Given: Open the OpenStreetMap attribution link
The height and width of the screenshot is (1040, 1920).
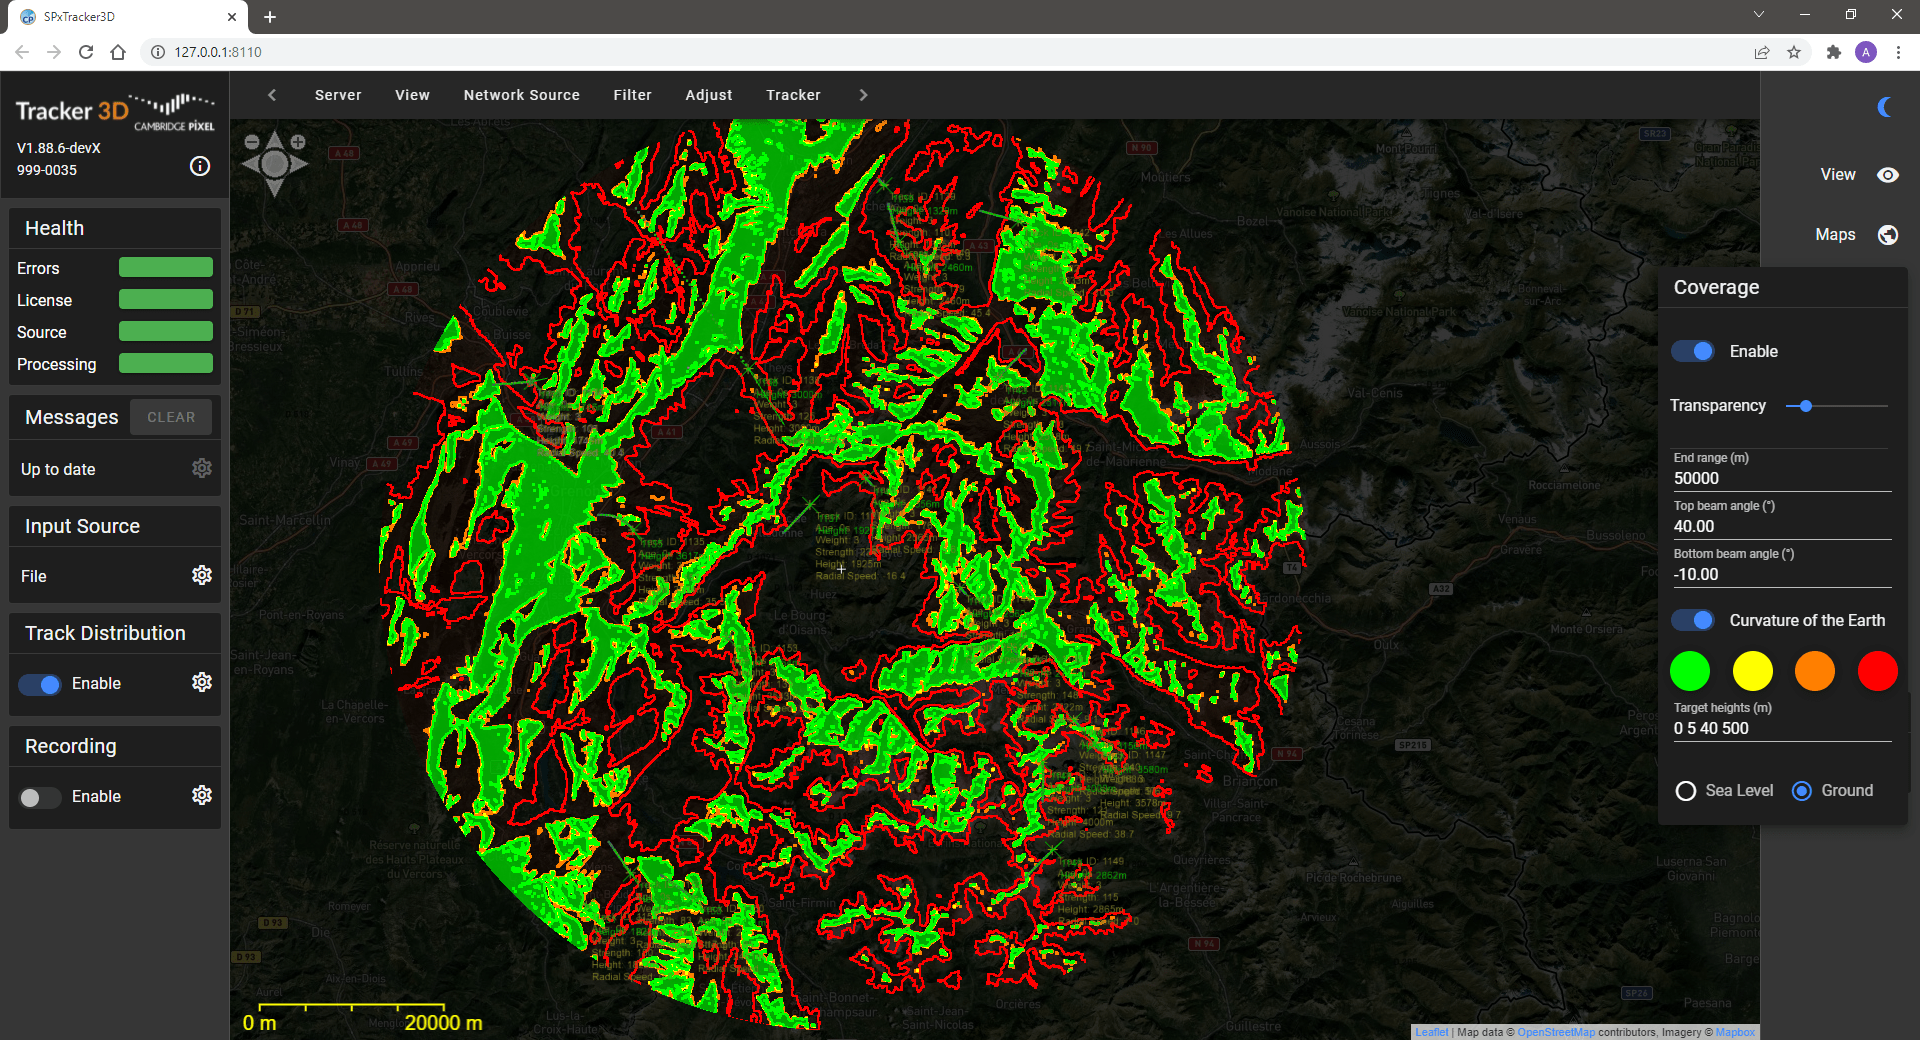Looking at the screenshot, I should coord(1555,1032).
